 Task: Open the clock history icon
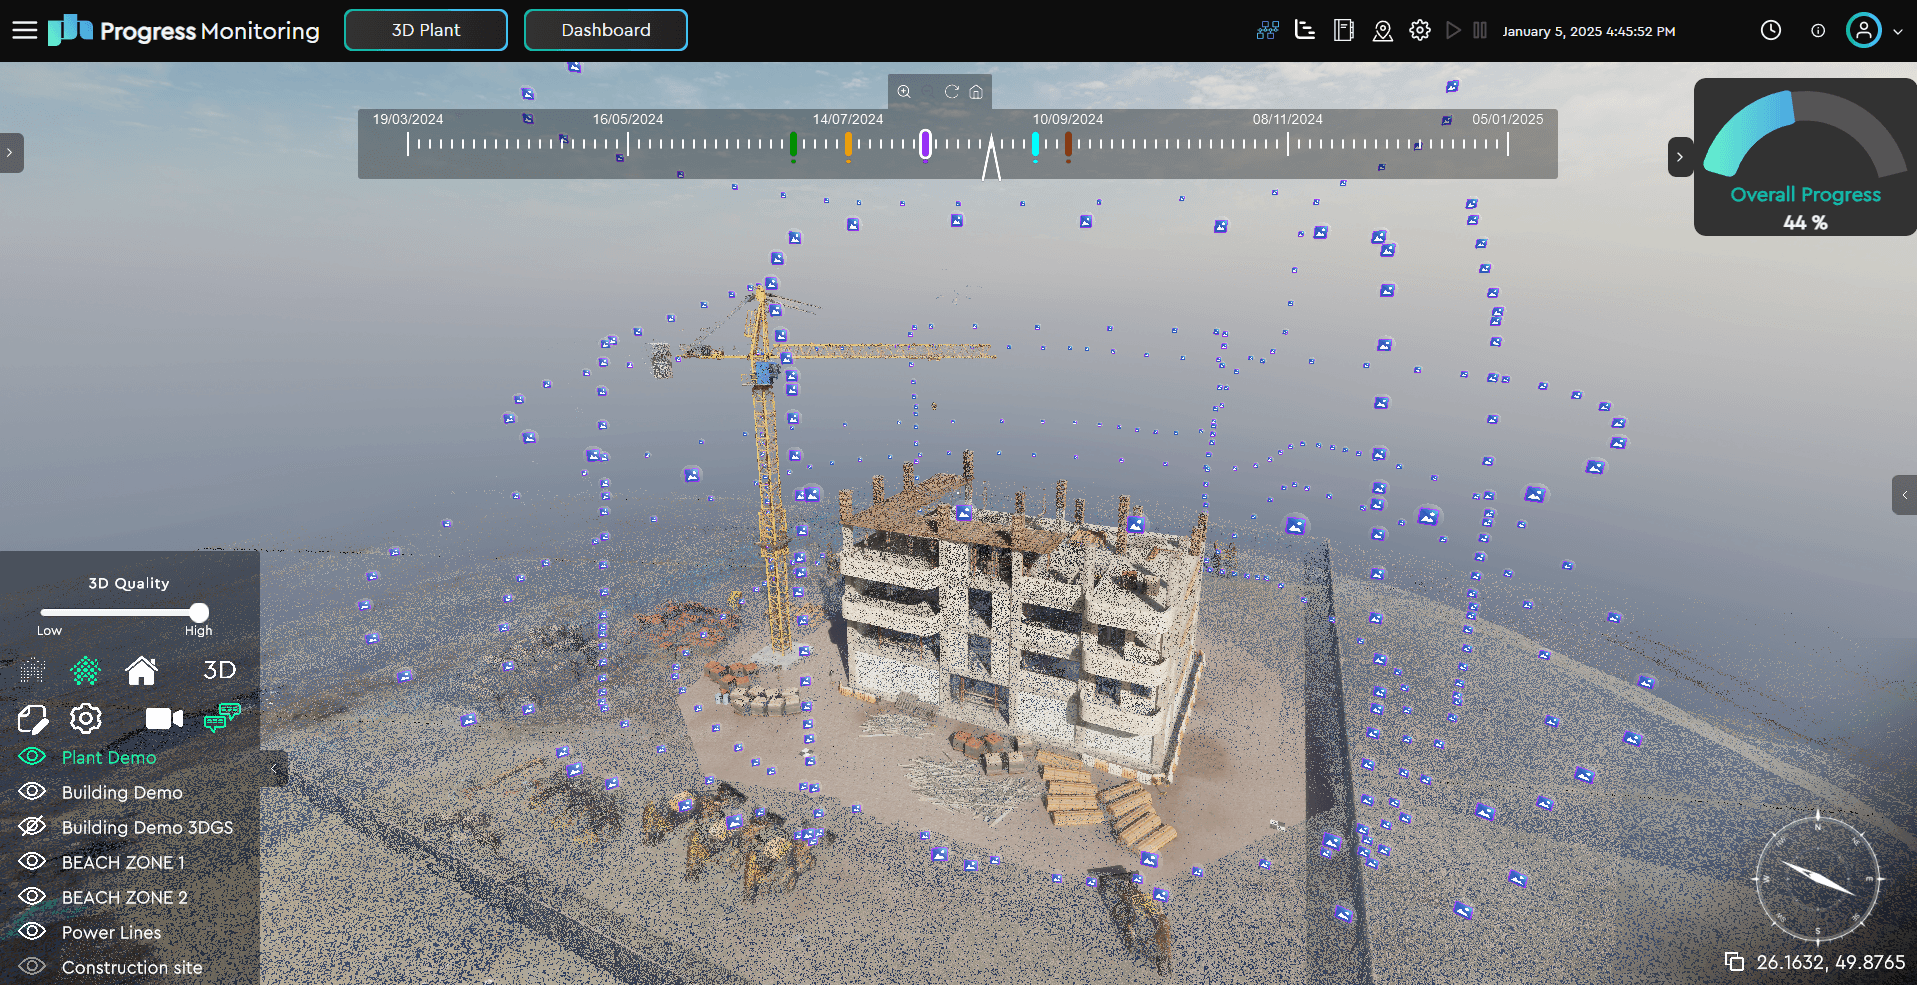click(x=1771, y=31)
